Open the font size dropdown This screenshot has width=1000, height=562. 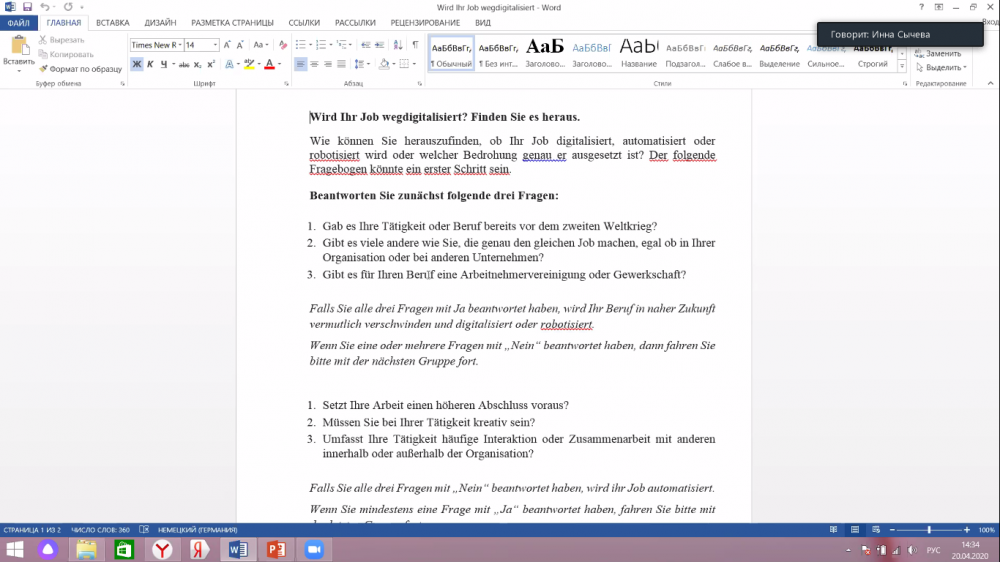tap(215, 45)
